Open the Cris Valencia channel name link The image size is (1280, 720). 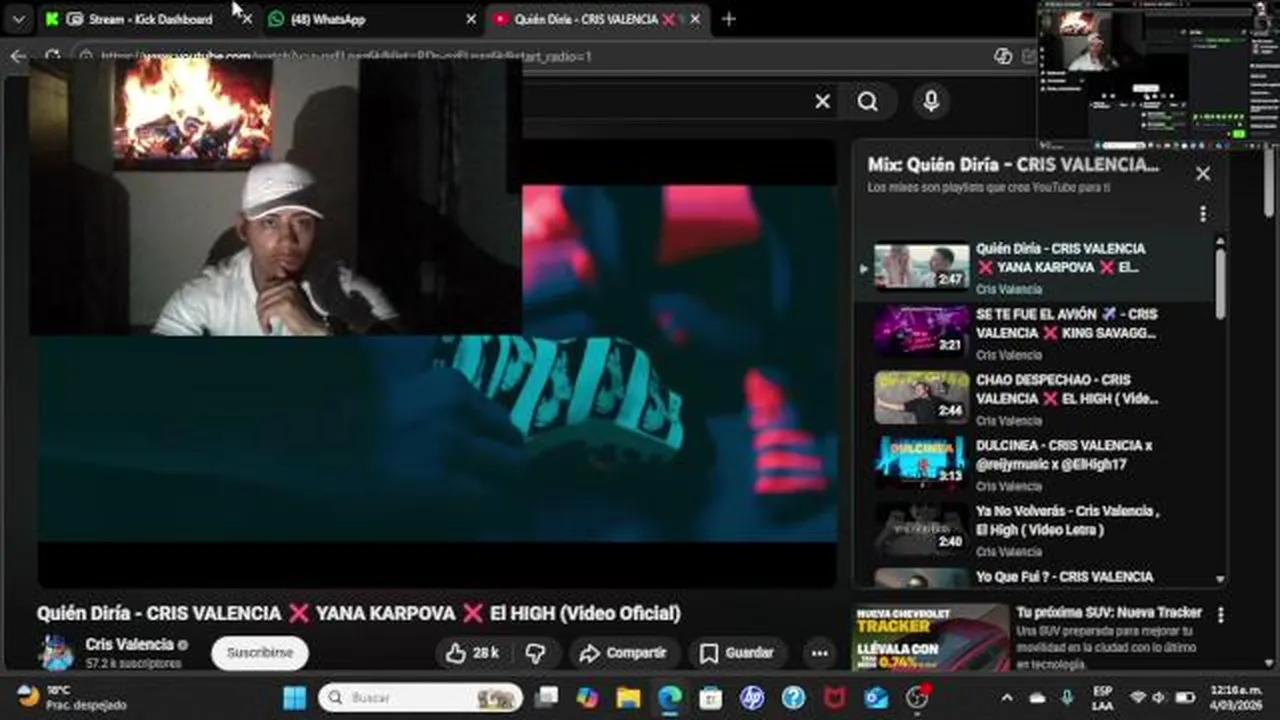129,644
